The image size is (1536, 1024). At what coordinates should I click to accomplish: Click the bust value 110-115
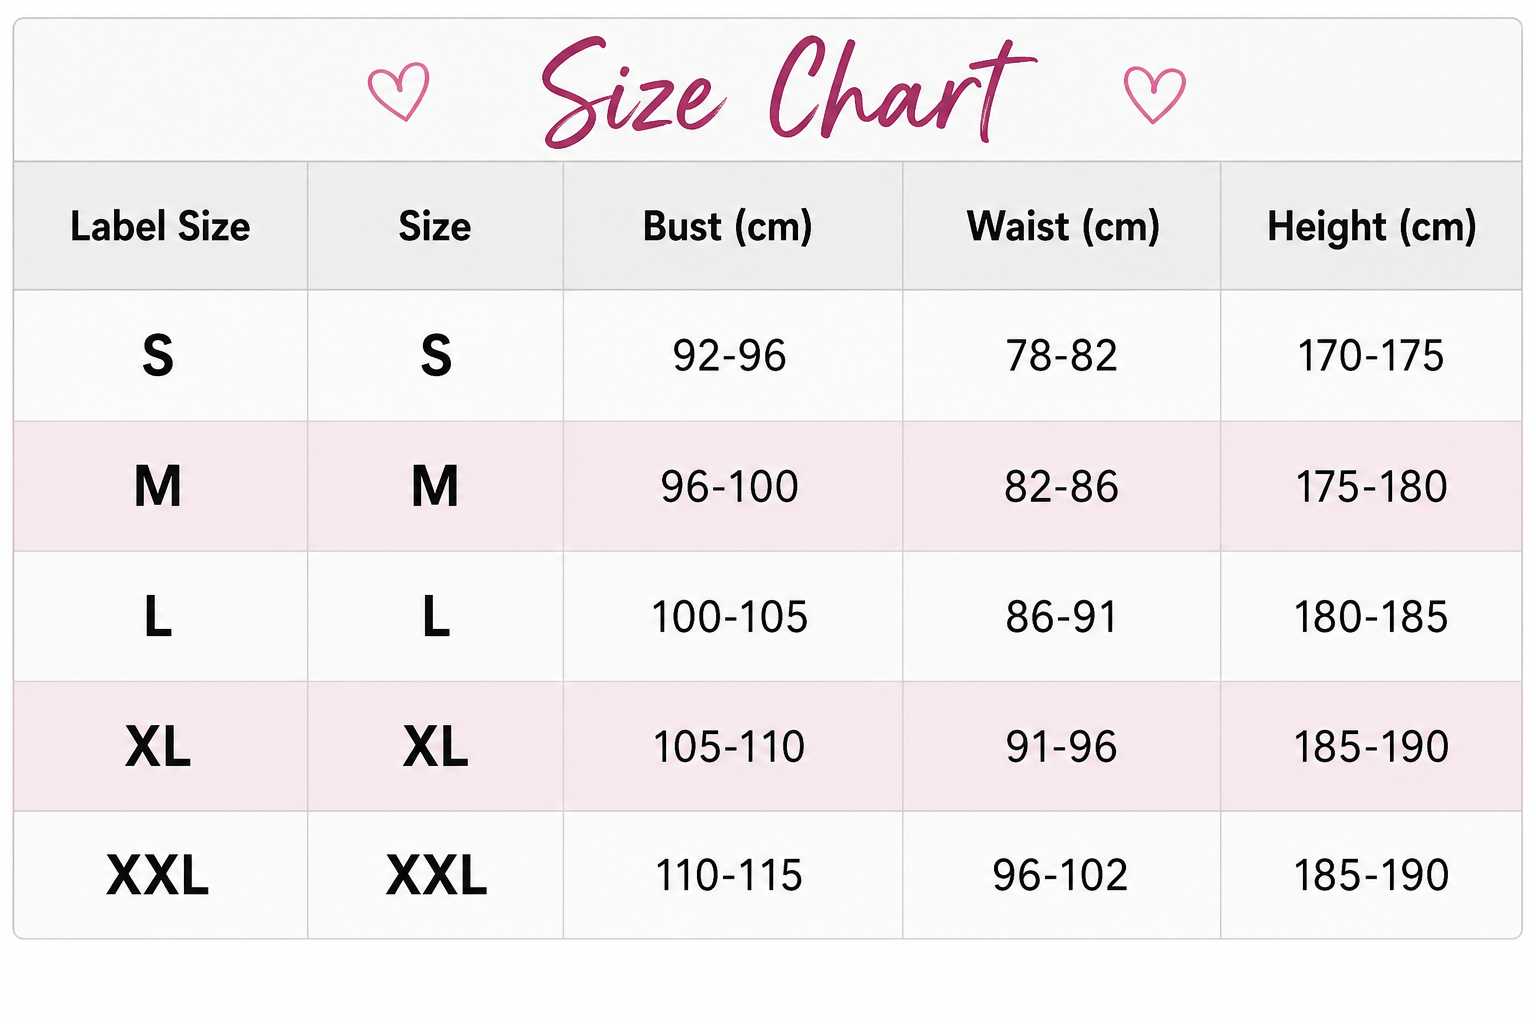[x=729, y=876]
